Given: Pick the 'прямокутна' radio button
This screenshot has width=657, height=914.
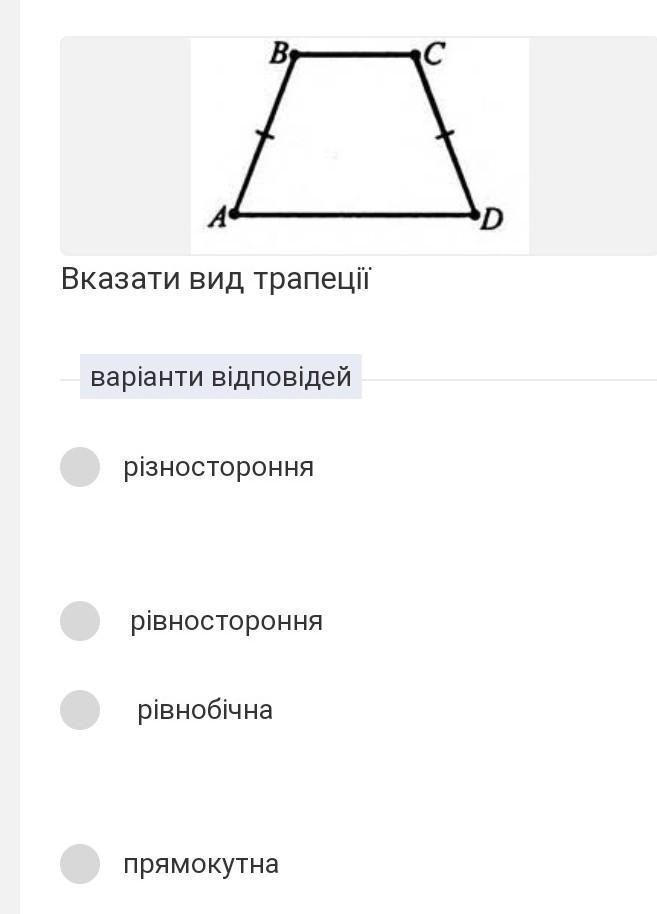Looking at the screenshot, I should point(80,864).
